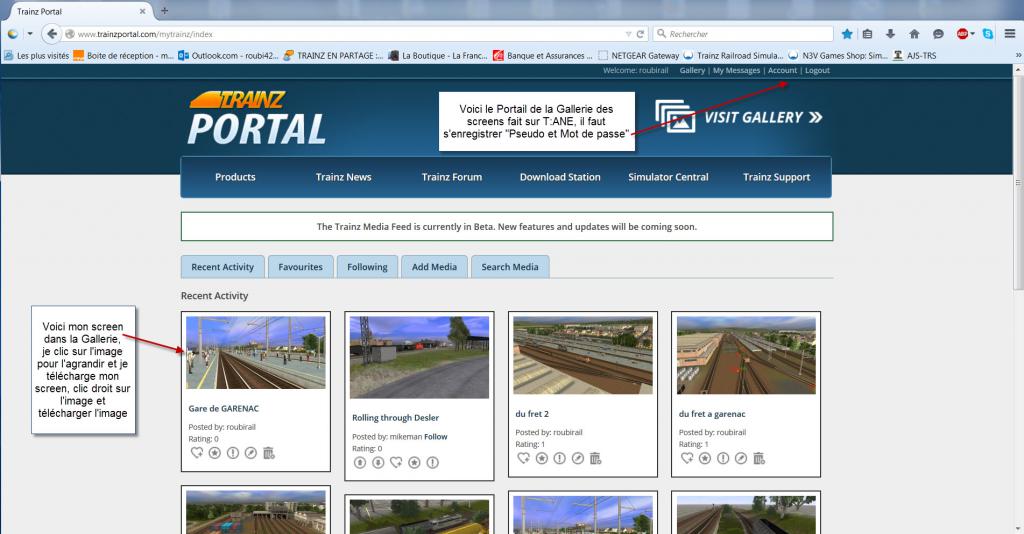Open a new browser tab with plus button
The width and height of the screenshot is (1024, 534).
[x=165, y=10]
